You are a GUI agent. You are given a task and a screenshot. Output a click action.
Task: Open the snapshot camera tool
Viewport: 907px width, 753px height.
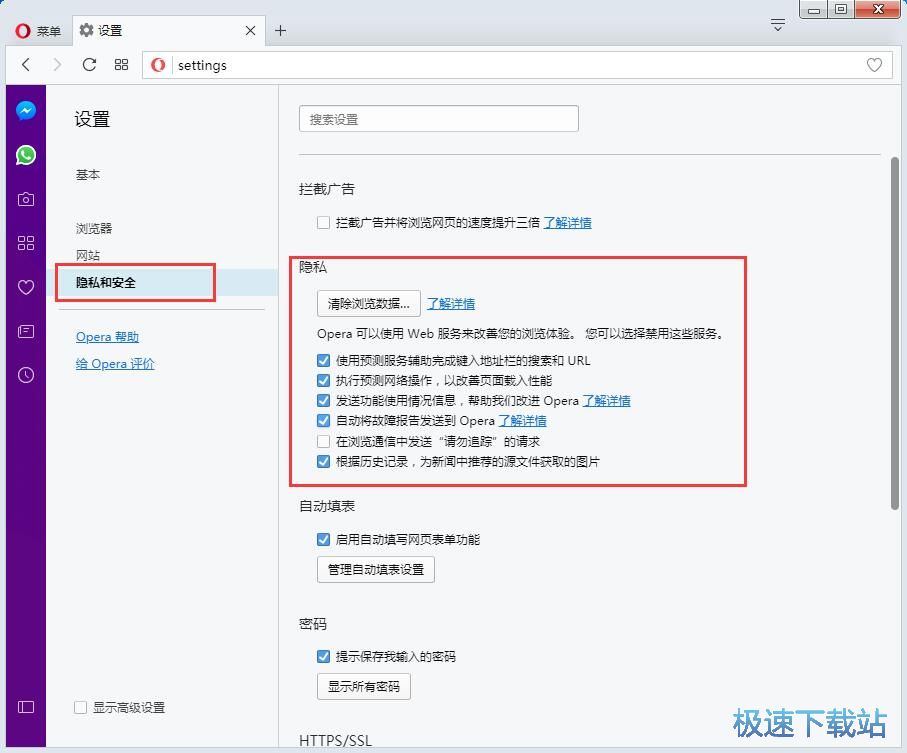point(26,200)
